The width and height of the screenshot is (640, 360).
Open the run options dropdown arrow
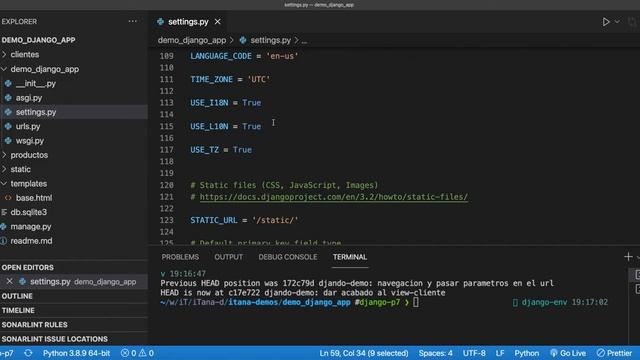(x=617, y=22)
